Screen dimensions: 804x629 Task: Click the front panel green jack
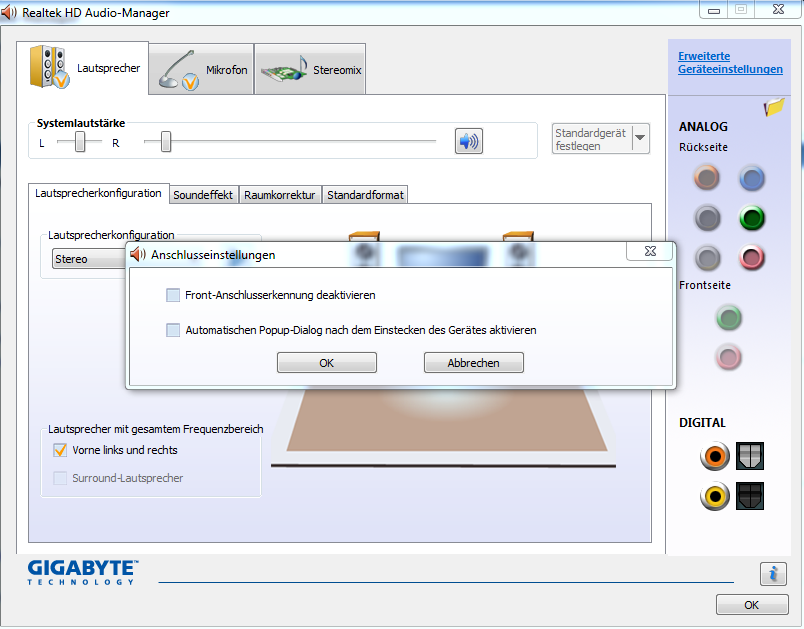[x=729, y=318]
